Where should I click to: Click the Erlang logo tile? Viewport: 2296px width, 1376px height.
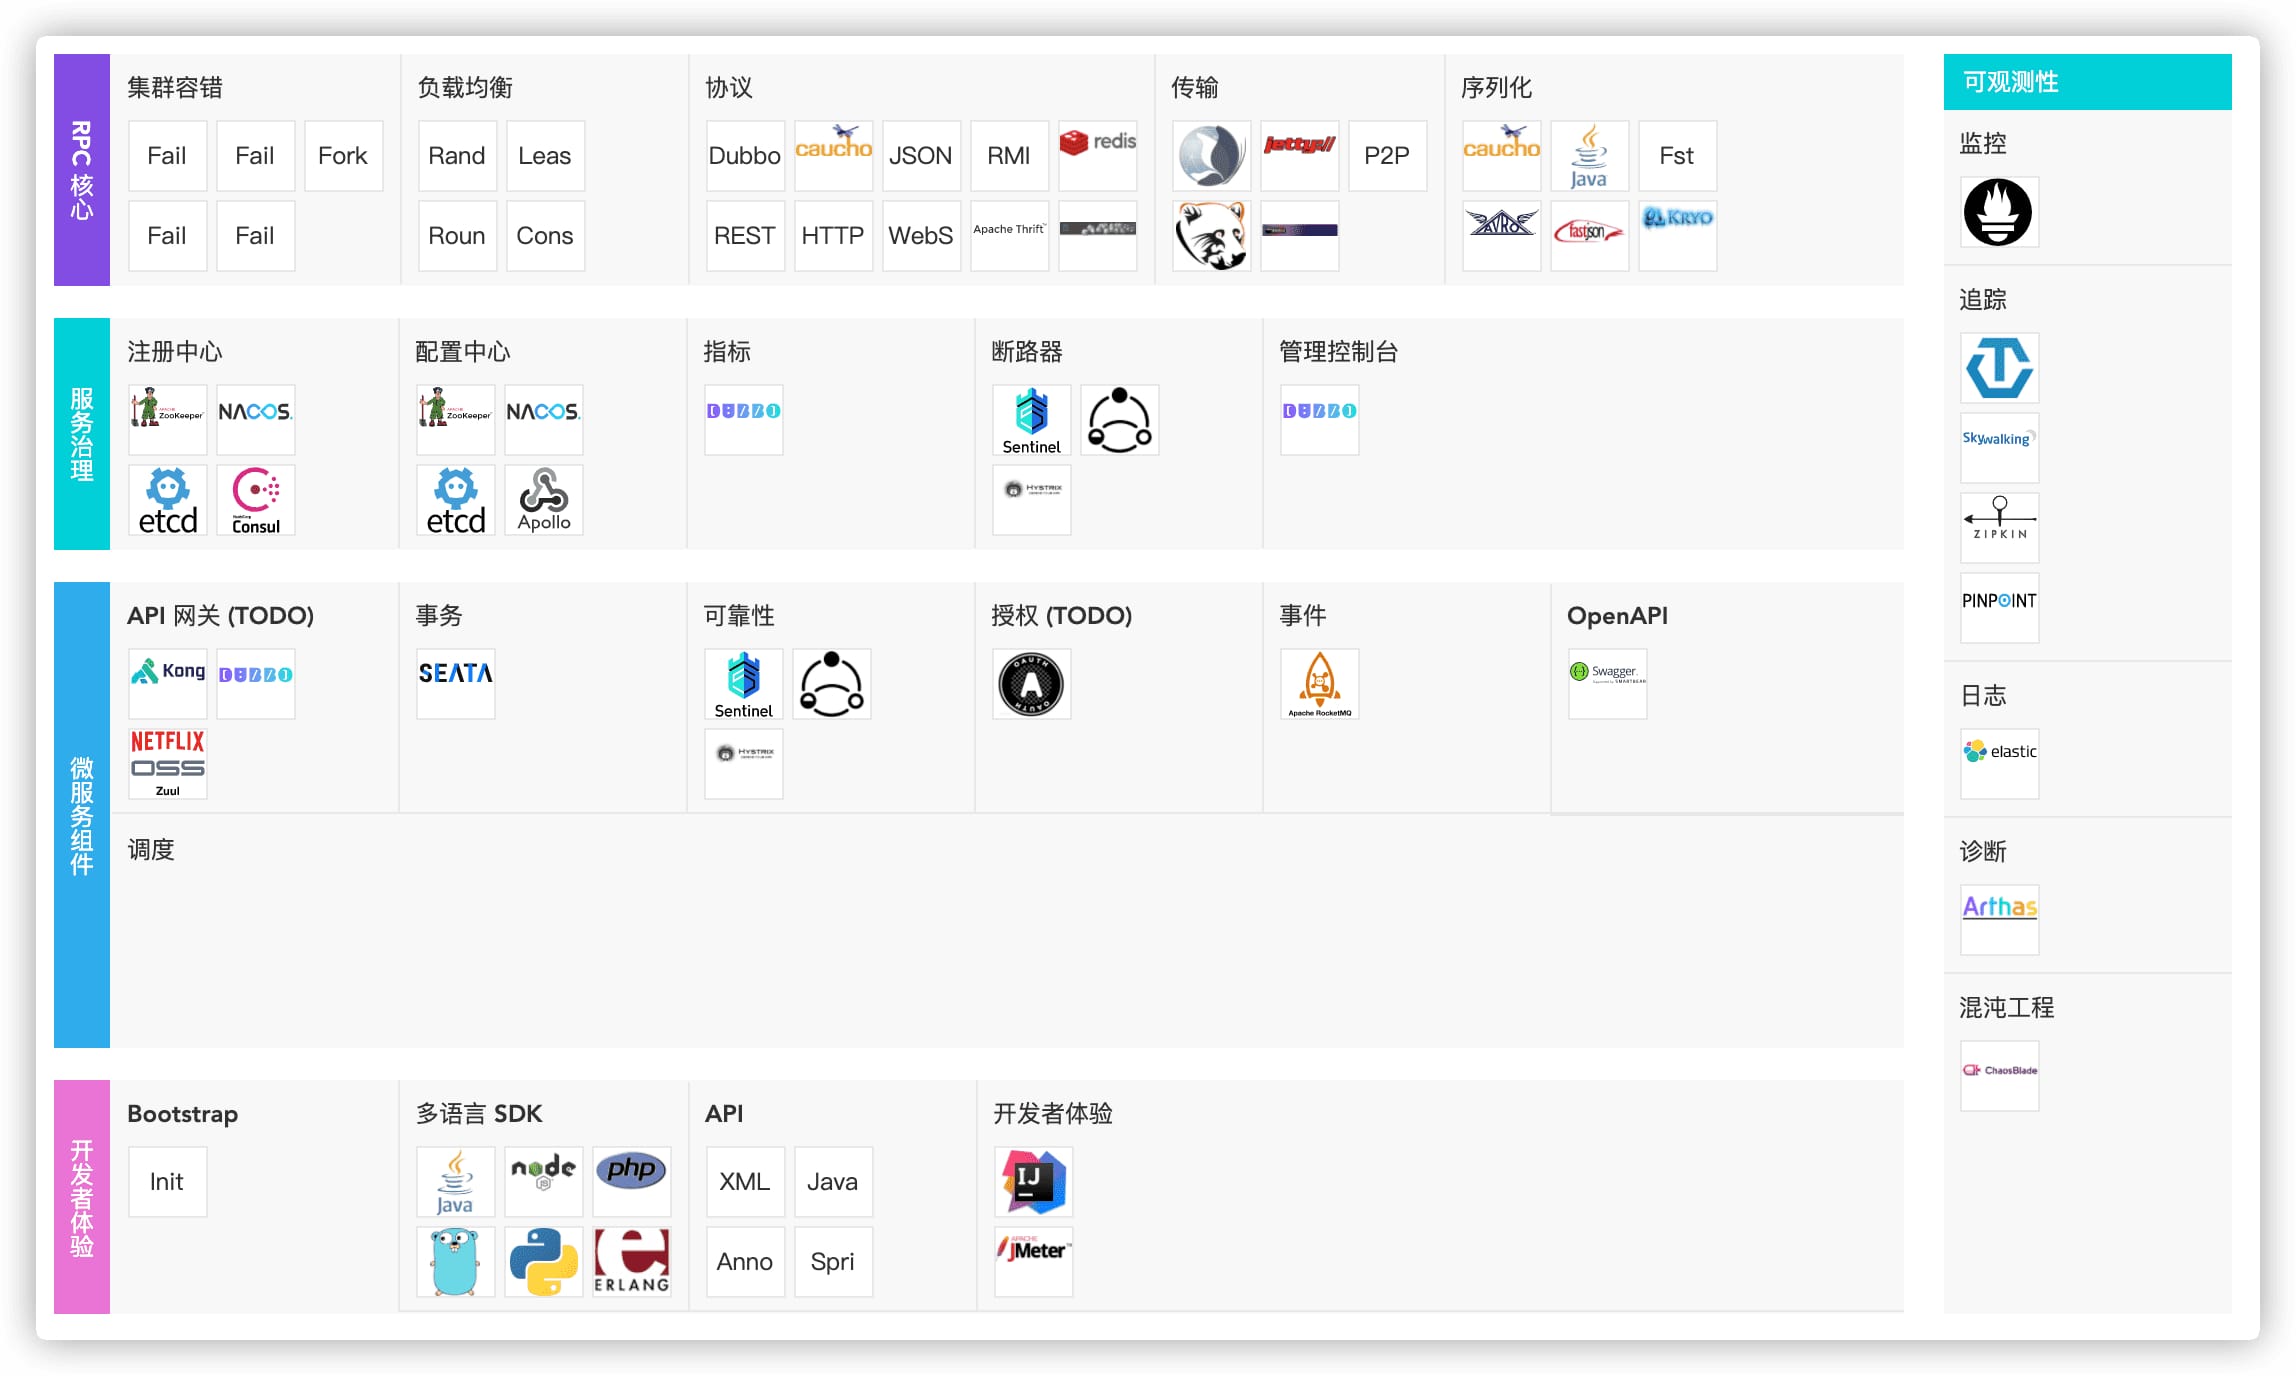pyautogui.click(x=632, y=1262)
